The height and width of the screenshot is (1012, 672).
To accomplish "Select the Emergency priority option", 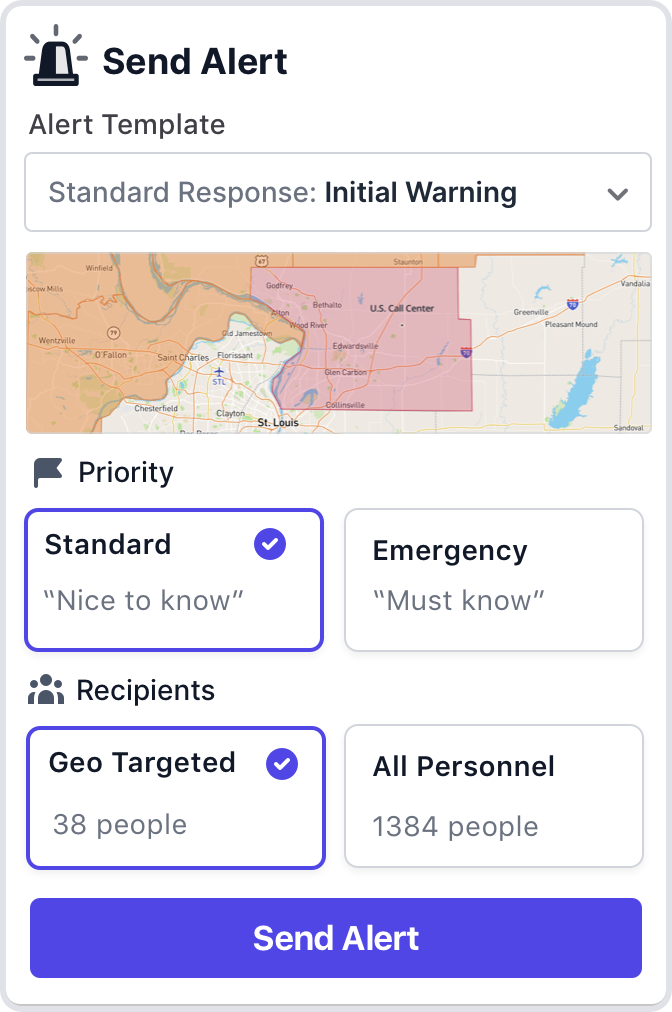I will coord(493,580).
